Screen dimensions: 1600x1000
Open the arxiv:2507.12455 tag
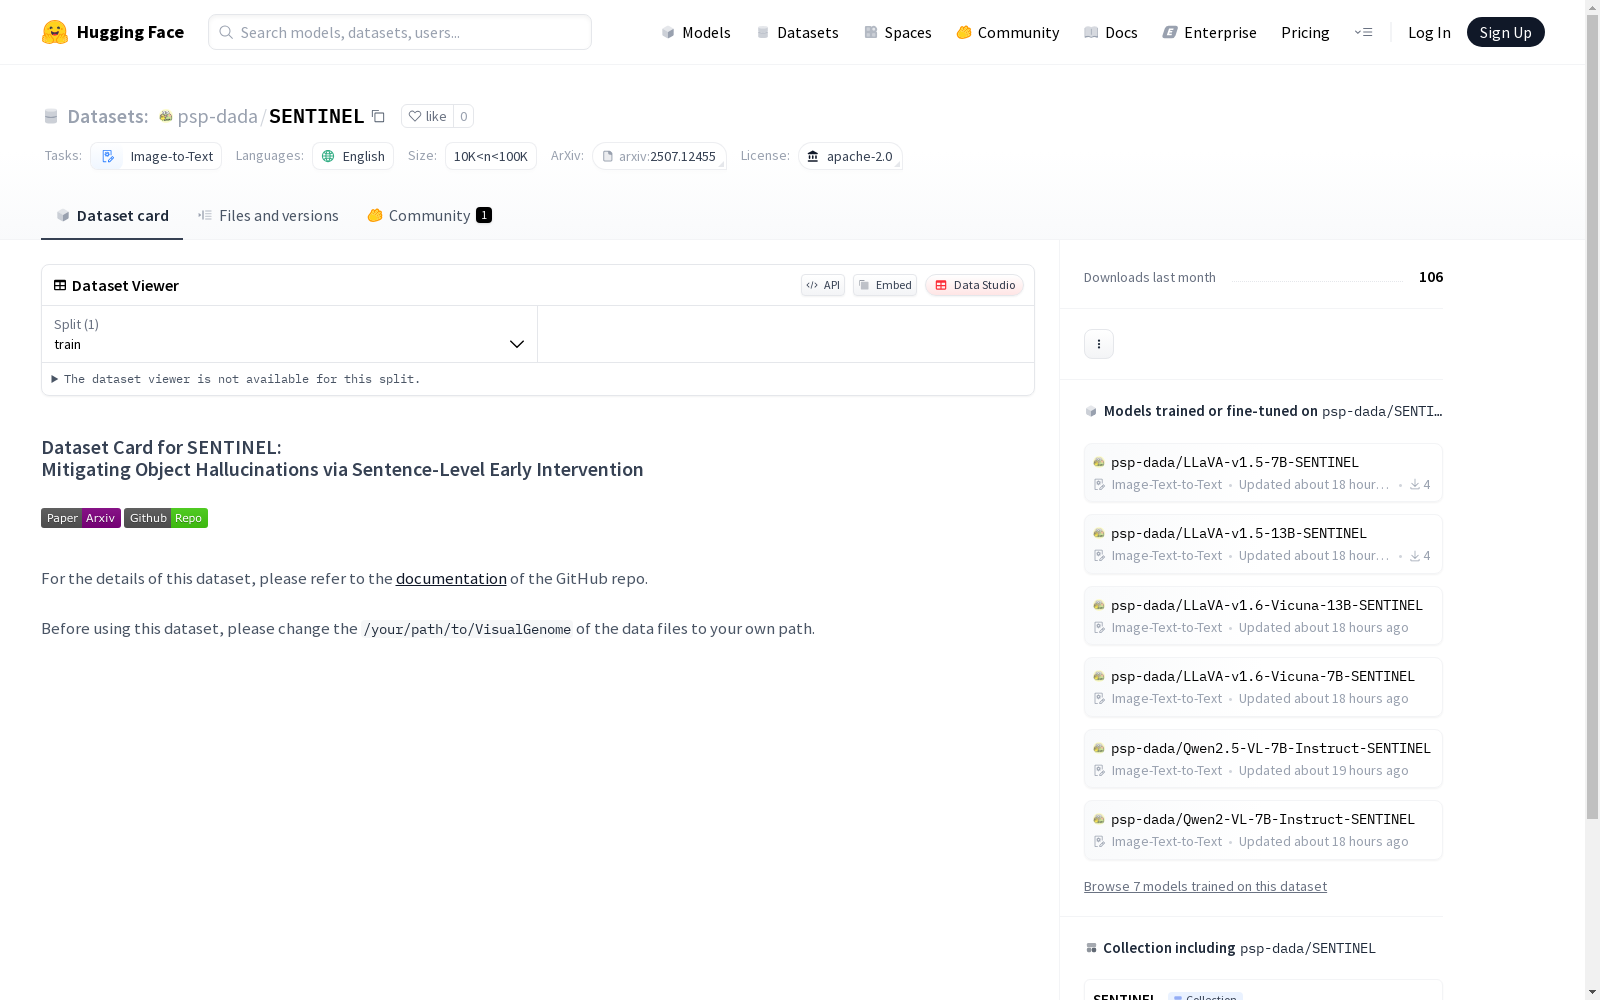[659, 156]
